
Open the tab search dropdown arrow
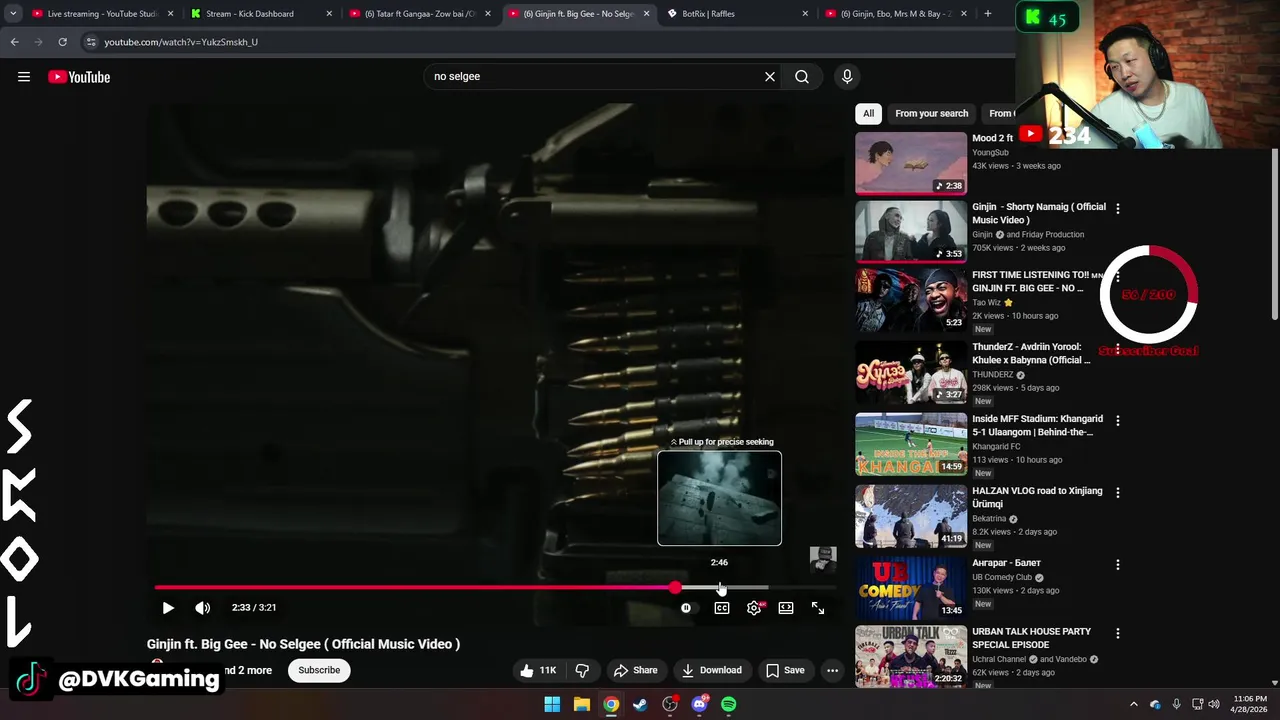[13, 14]
